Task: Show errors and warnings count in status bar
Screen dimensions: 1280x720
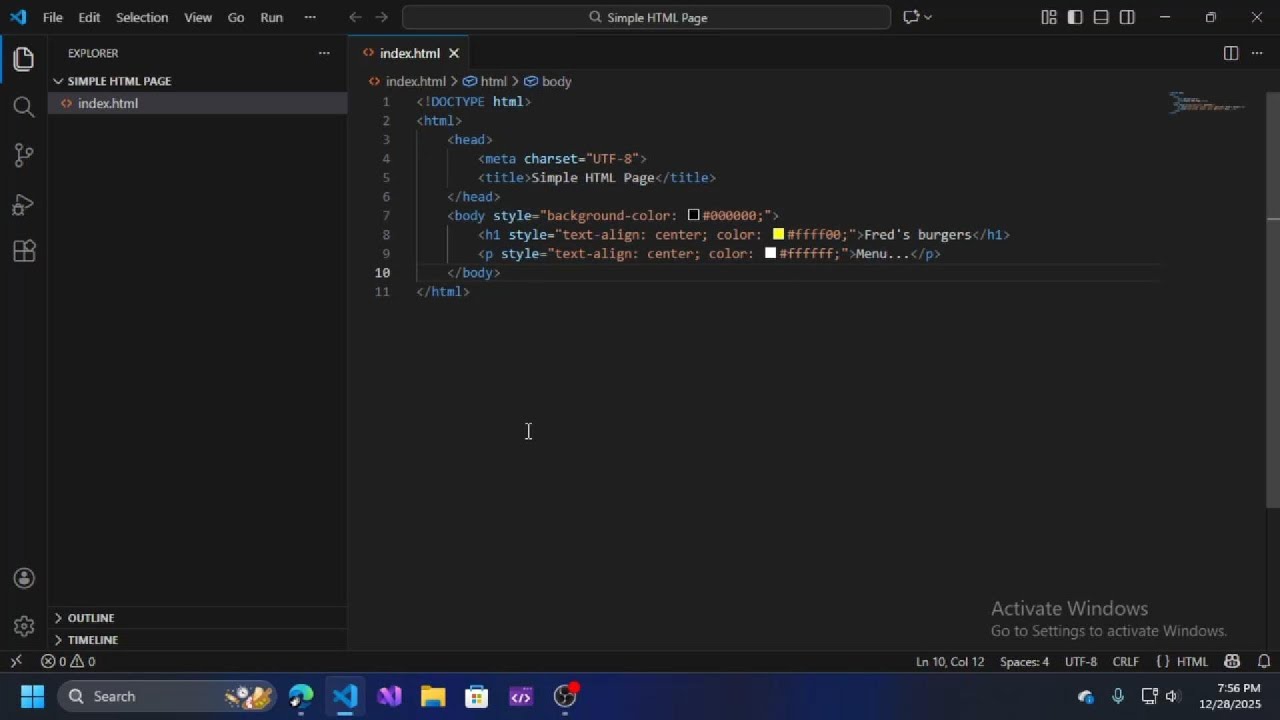Action: point(68,661)
